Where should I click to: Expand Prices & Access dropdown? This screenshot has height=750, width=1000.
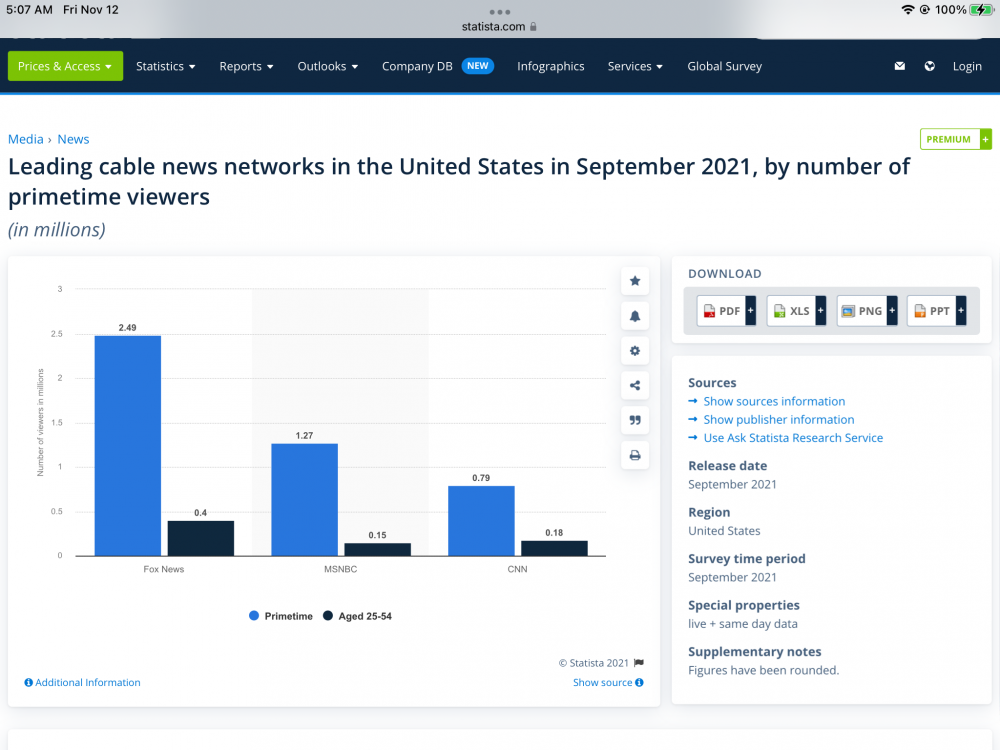tap(65, 66)
